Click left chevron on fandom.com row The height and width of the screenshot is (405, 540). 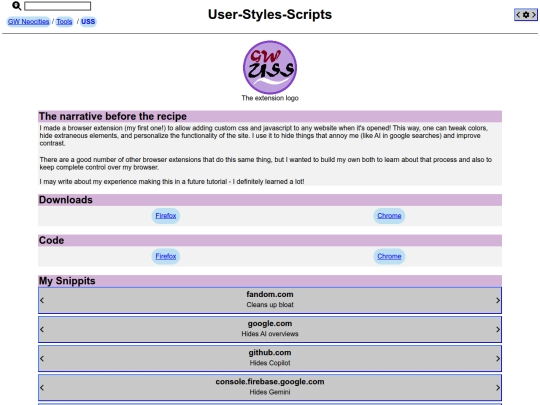[x=42, y=300]
